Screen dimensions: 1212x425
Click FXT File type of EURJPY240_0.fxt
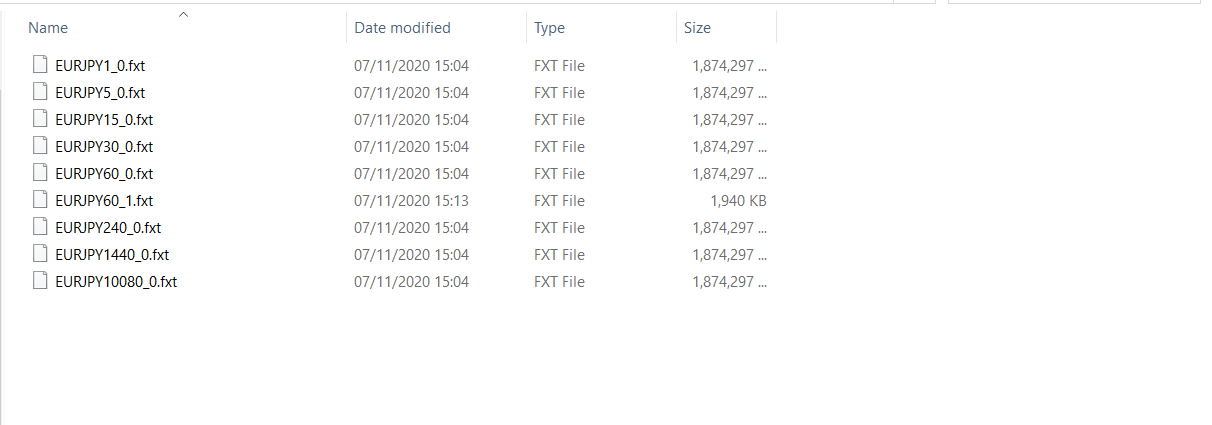coord(559,227)
